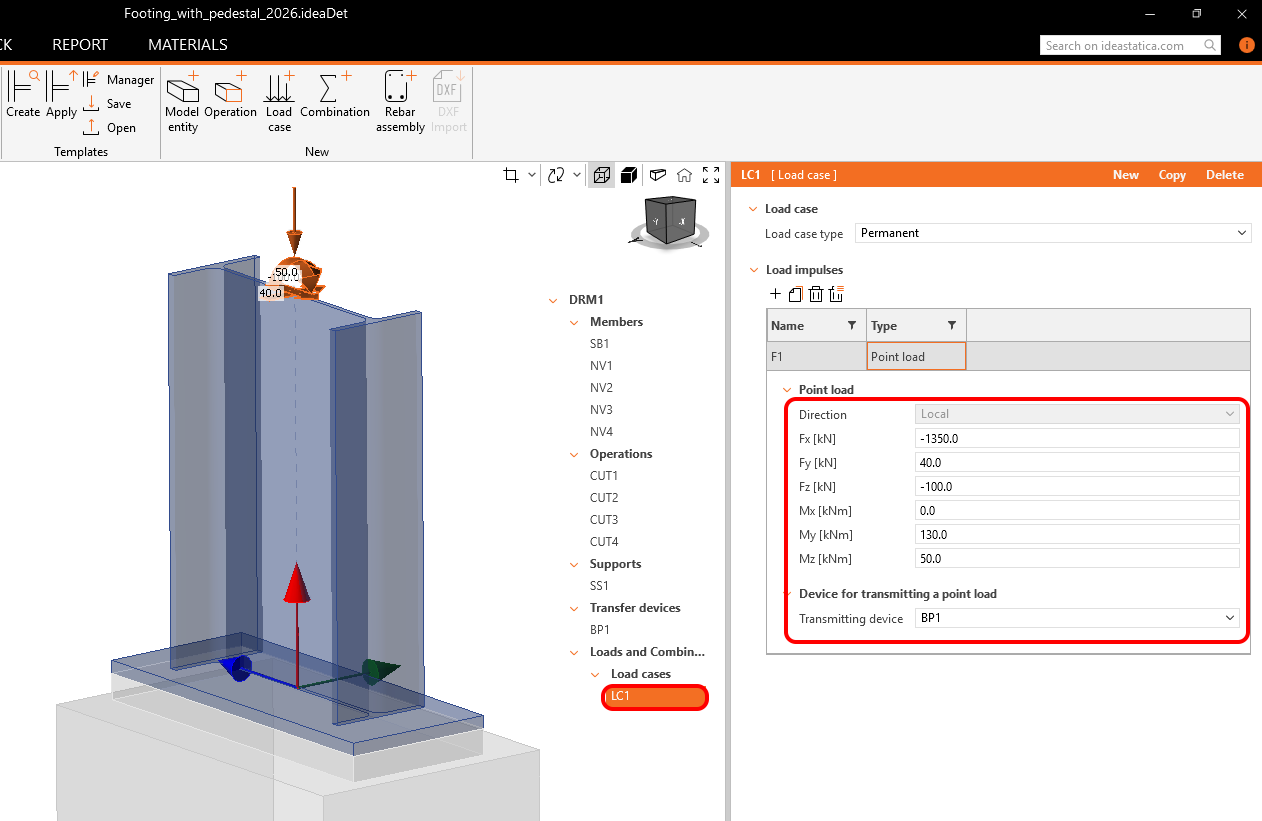Open the Load case type dropdown
Image resolution: width=1262 pixels, height=821 pixels.
(1053, 233)
